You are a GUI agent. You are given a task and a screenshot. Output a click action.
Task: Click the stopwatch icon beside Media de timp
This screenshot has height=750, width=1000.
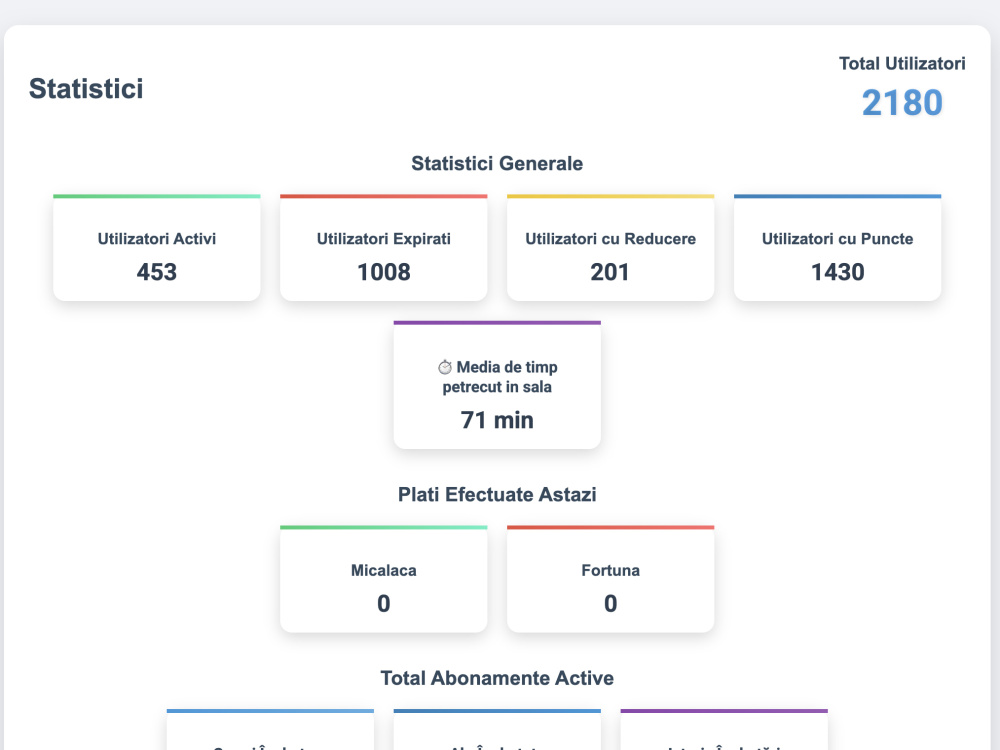click(445, 367)
